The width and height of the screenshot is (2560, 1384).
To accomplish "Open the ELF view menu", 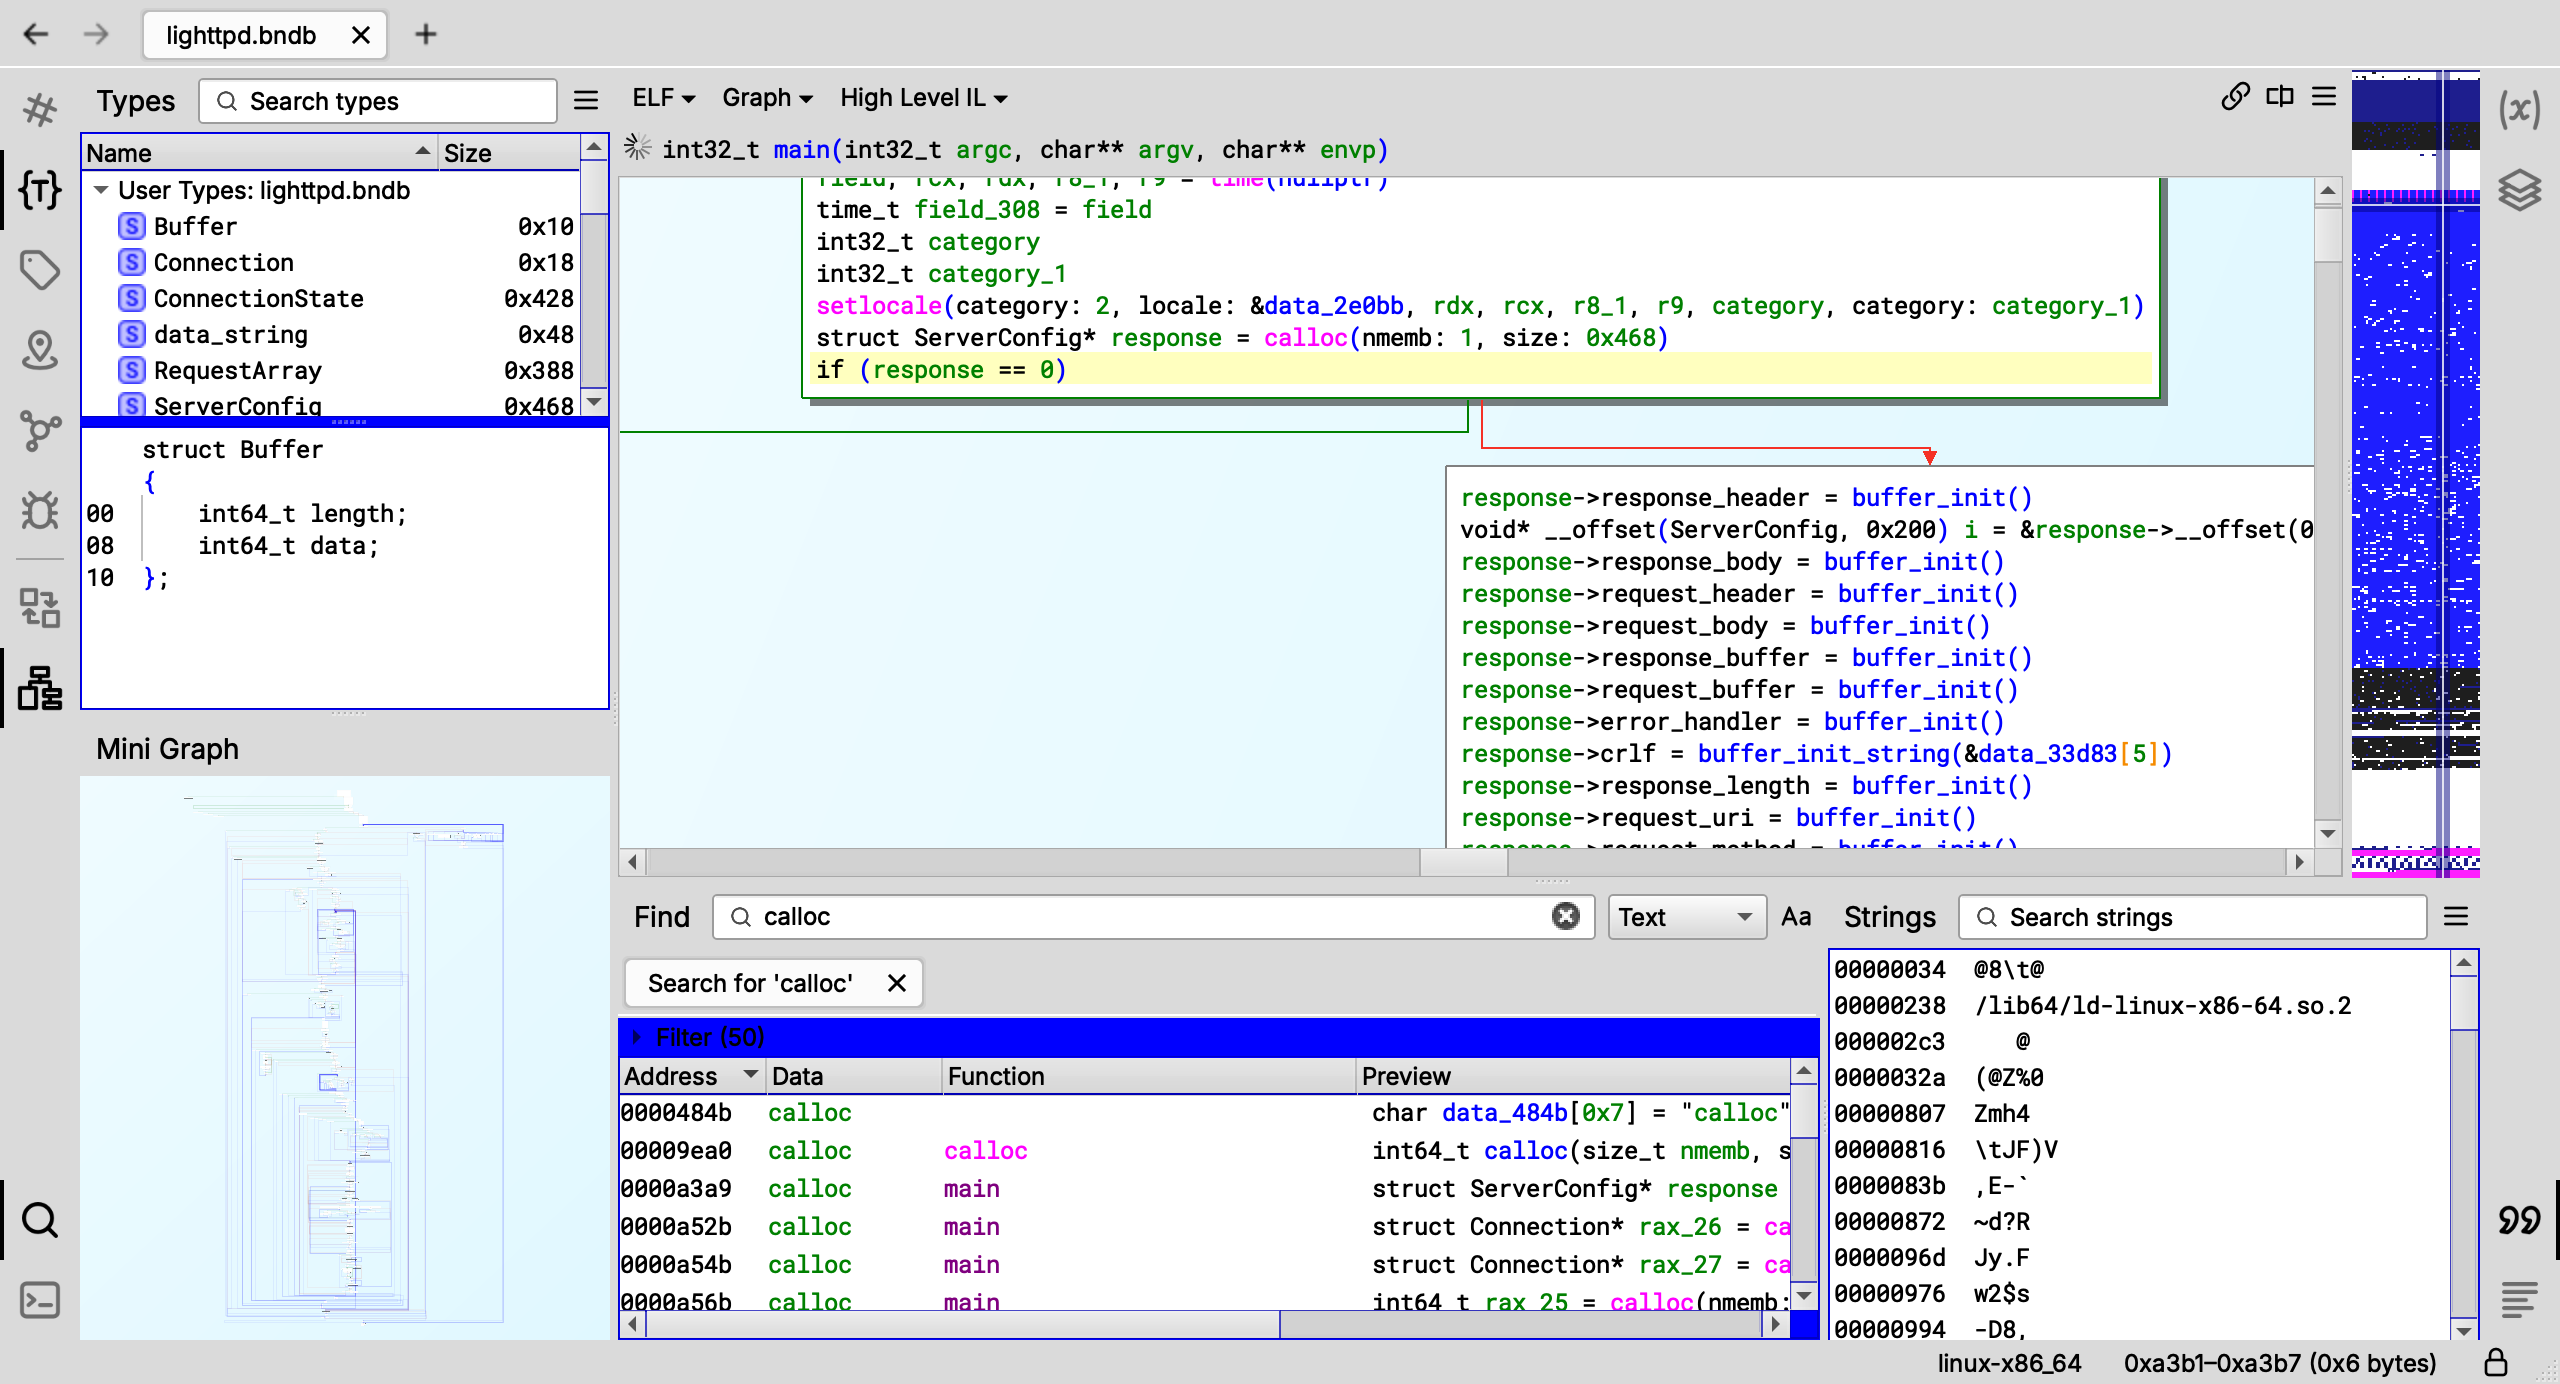I will click(663, 98).
